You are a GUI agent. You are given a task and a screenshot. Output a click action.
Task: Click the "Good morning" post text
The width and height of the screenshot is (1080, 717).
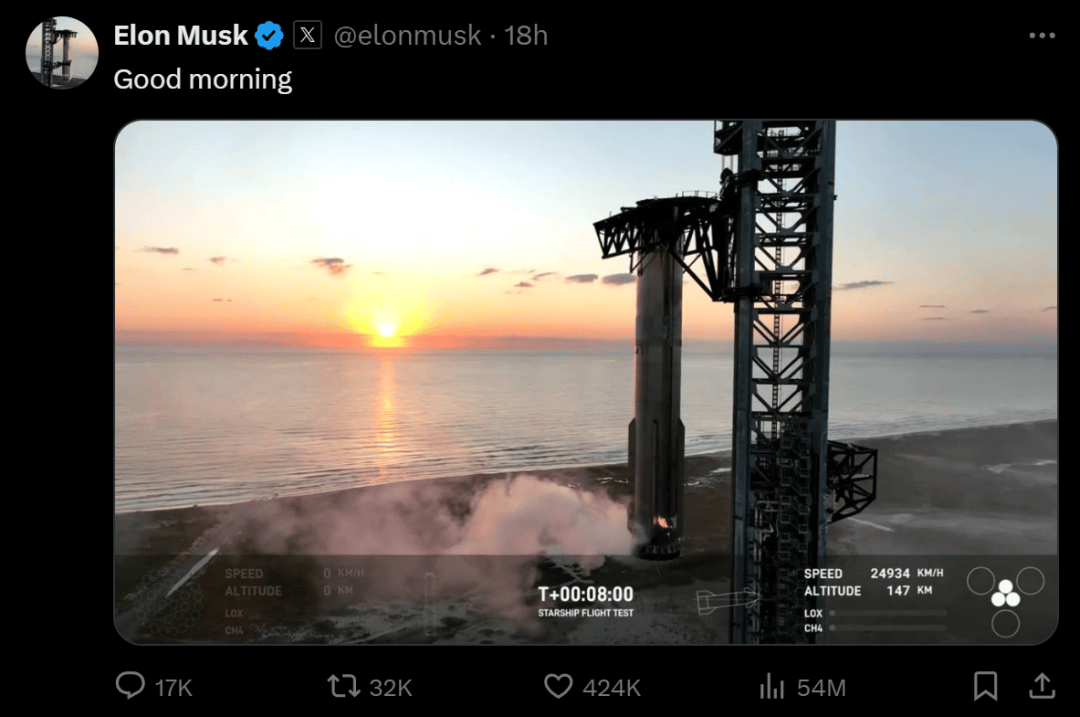point(202,80)
